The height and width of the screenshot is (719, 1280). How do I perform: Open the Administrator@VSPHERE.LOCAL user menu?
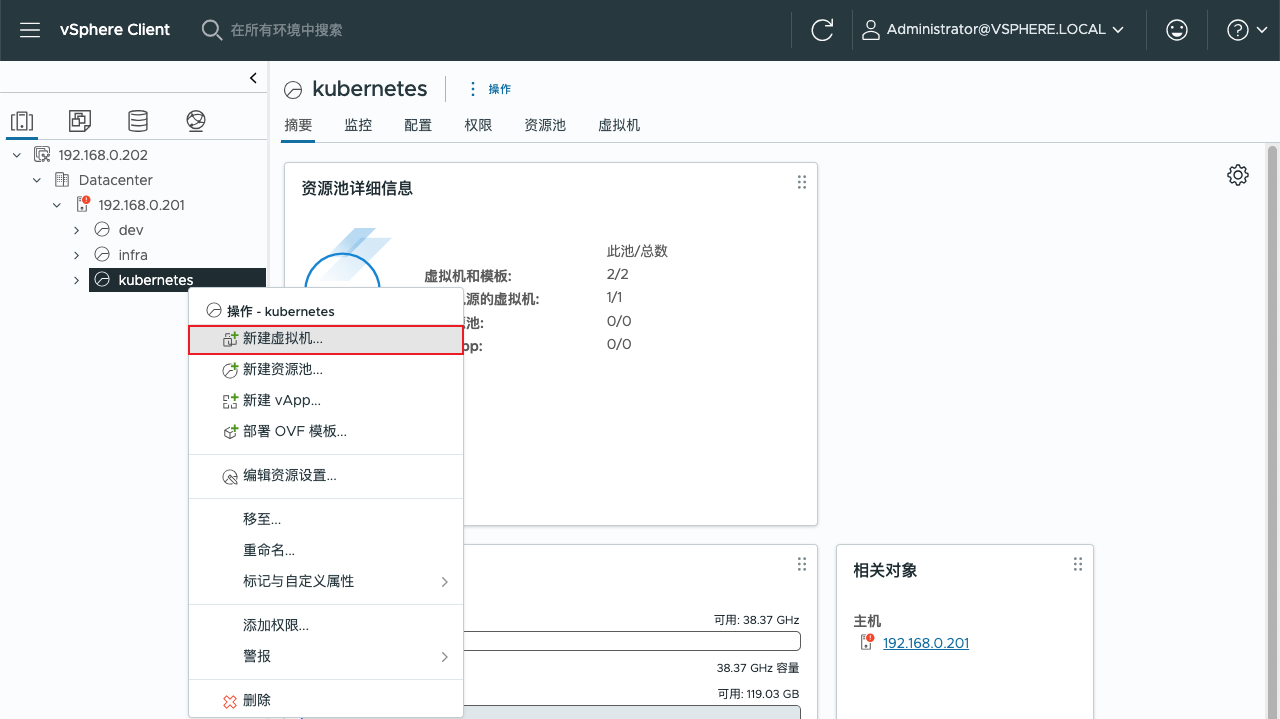point(993,30)
